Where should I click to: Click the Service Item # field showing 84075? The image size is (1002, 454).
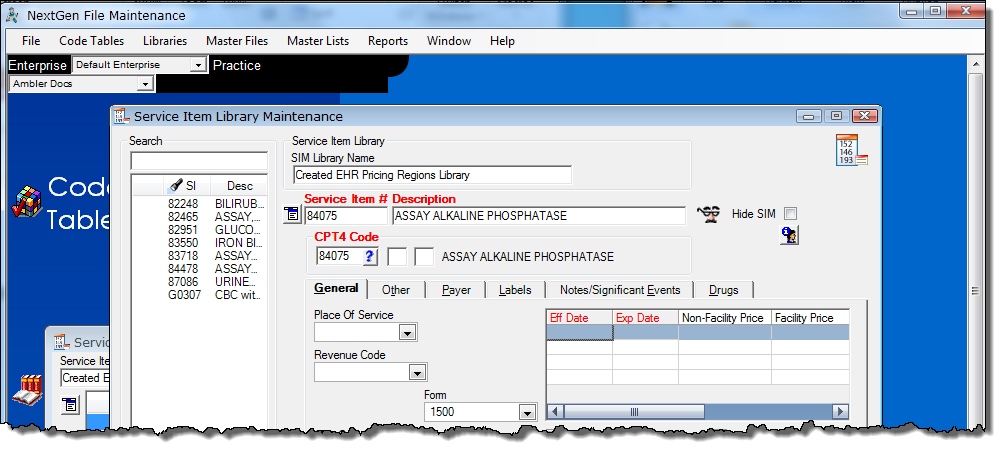(345, 215)
